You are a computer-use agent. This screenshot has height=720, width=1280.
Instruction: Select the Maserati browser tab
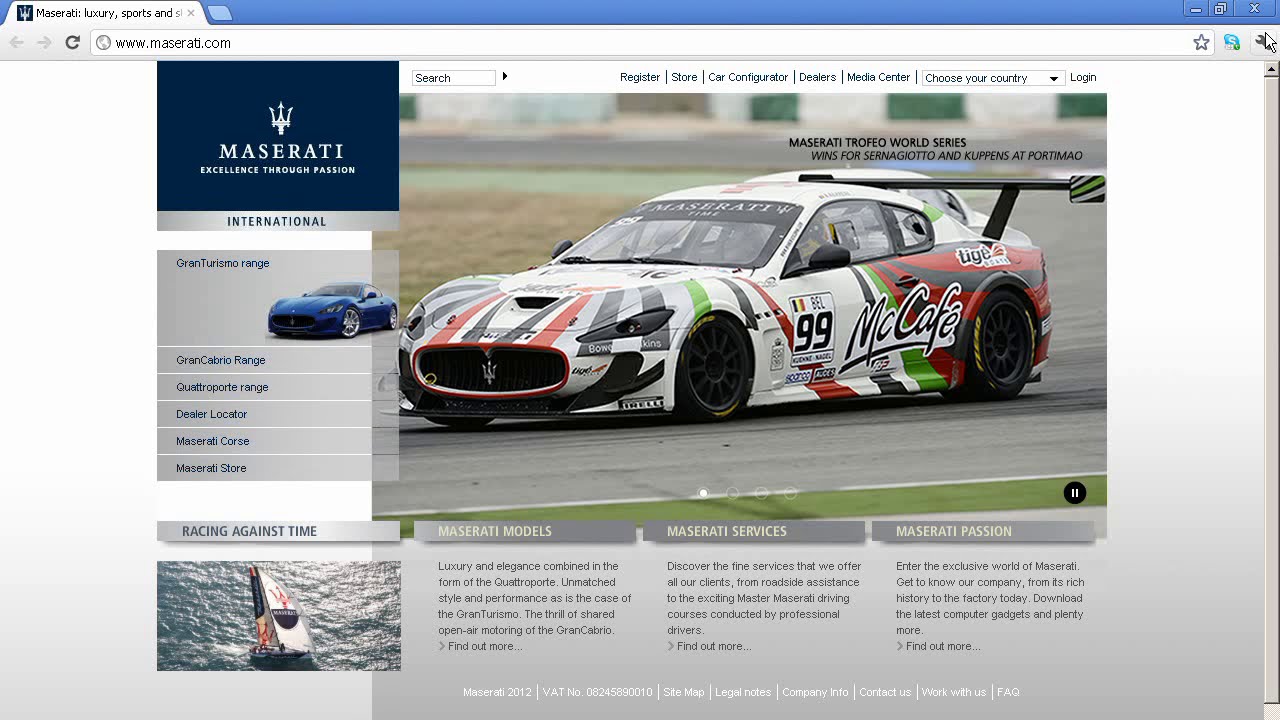click(104, 13)
